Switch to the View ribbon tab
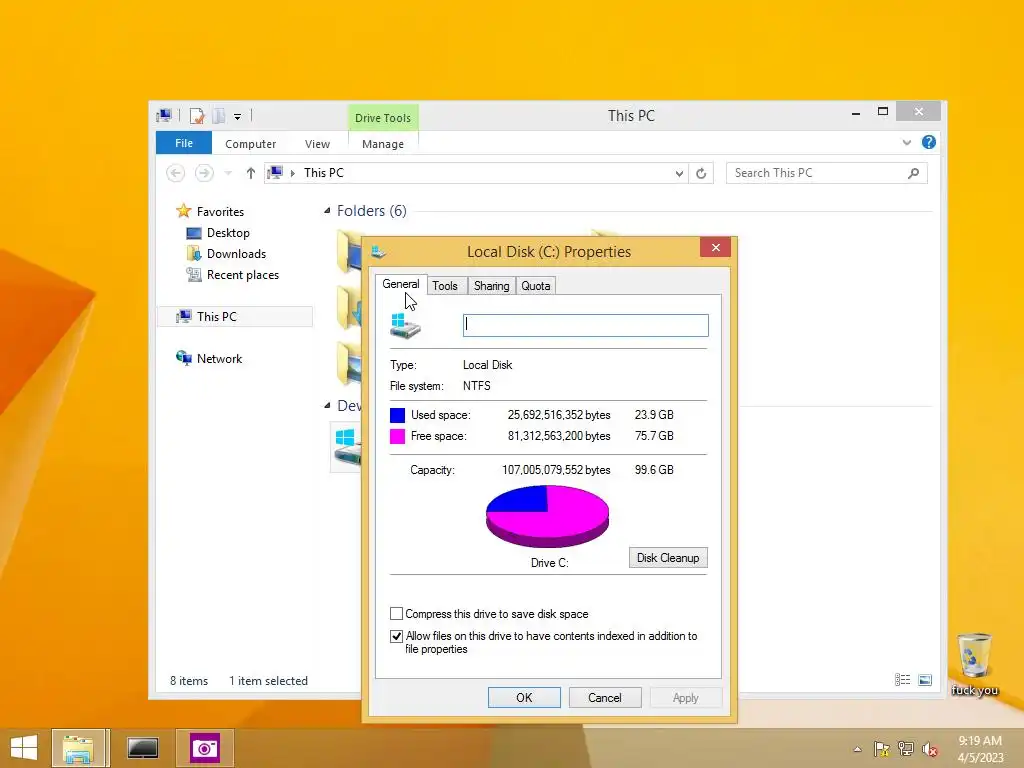The image size is (1024, 768). tap(317, 144)
